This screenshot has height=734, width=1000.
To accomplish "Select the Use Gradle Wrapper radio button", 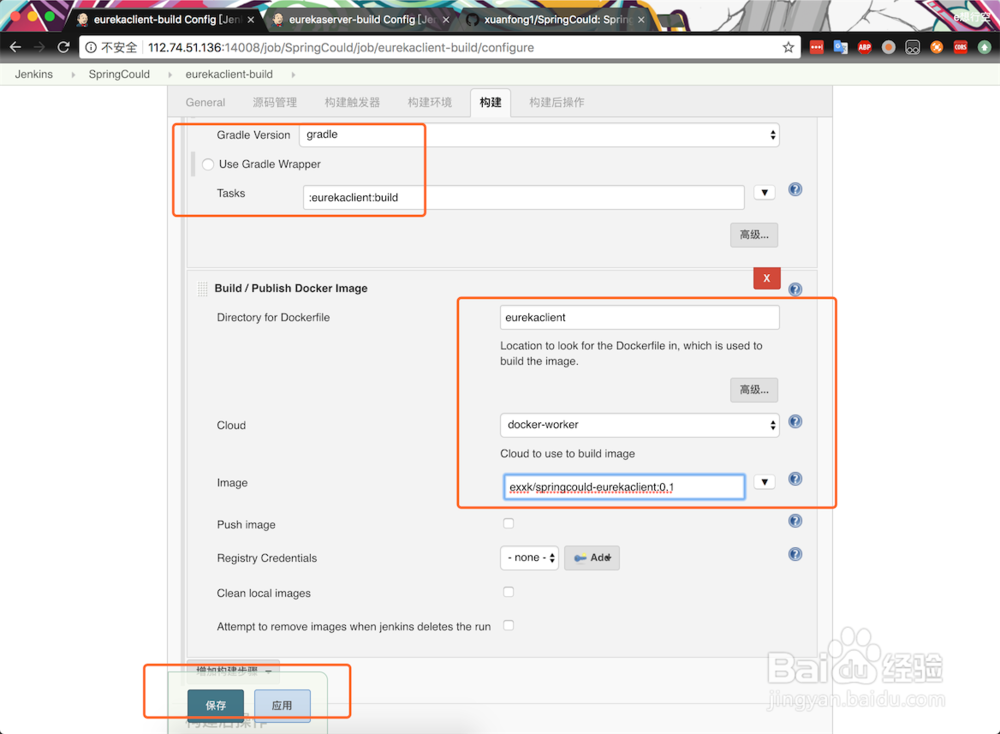I will coord(208,165).
